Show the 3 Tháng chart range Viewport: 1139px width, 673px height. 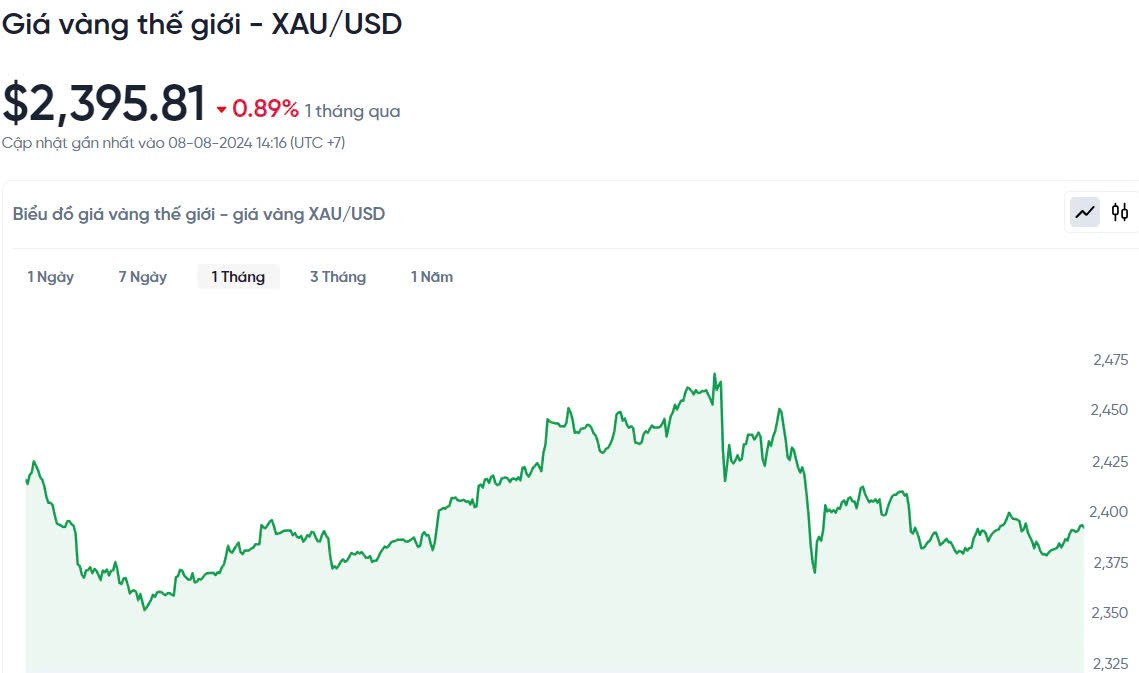(x=338, y=277)
